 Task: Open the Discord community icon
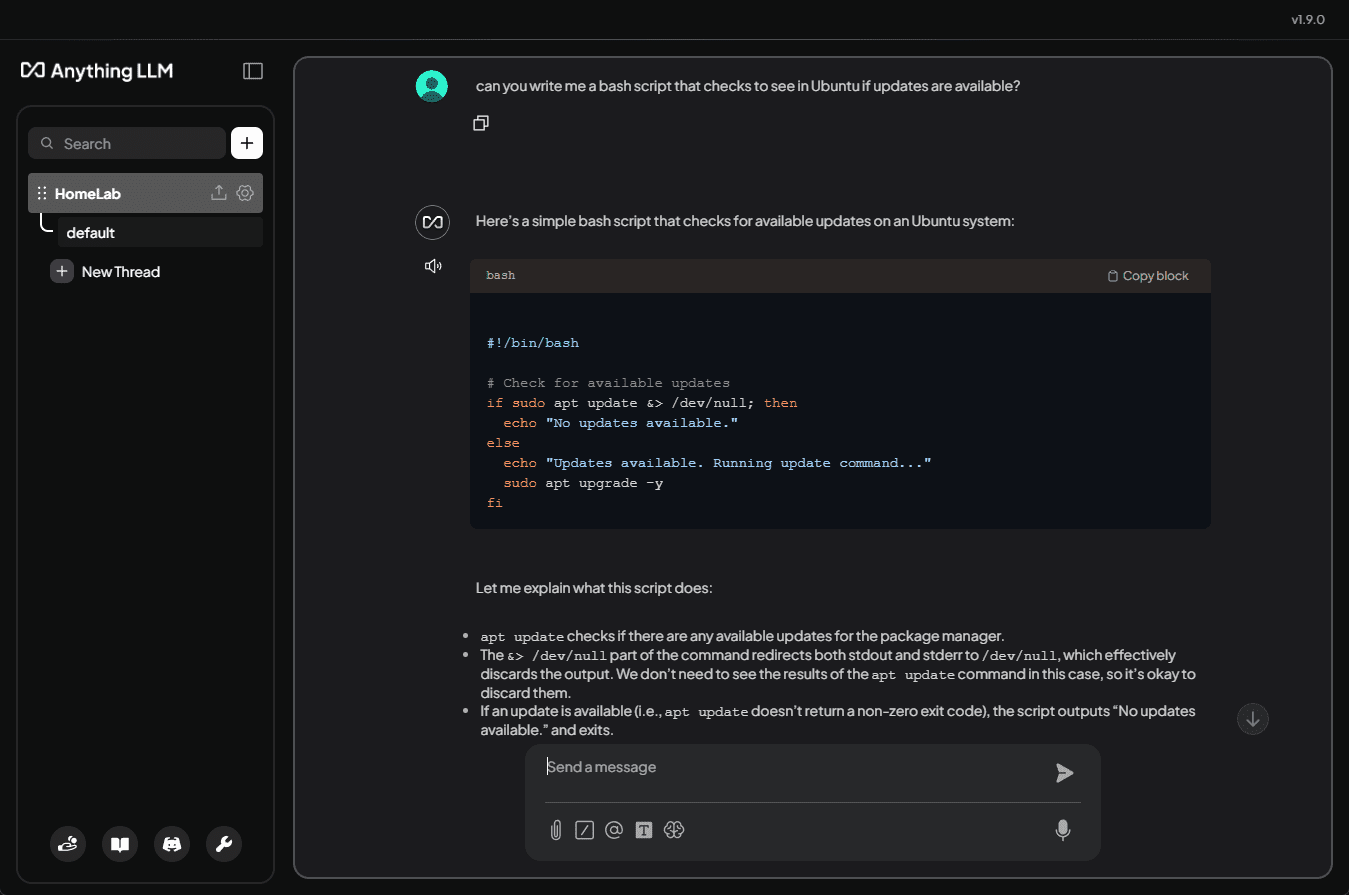[172, 845]
